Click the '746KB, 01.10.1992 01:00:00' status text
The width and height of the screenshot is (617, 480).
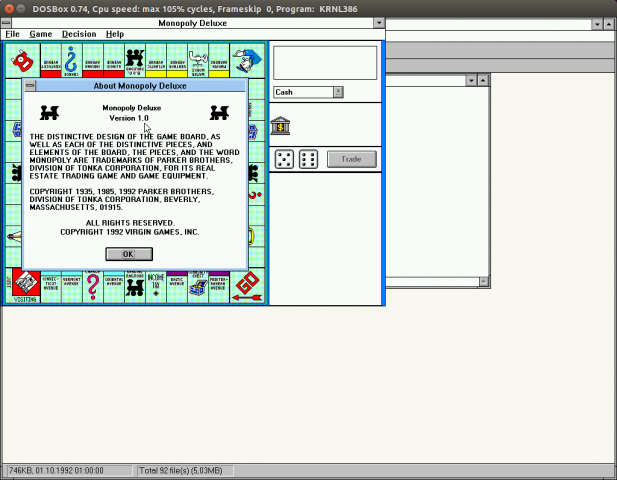[56, 471]
